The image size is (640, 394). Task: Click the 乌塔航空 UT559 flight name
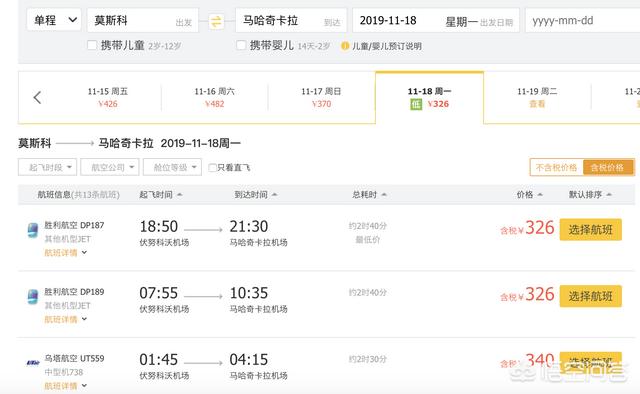click(x=74, y=358)
